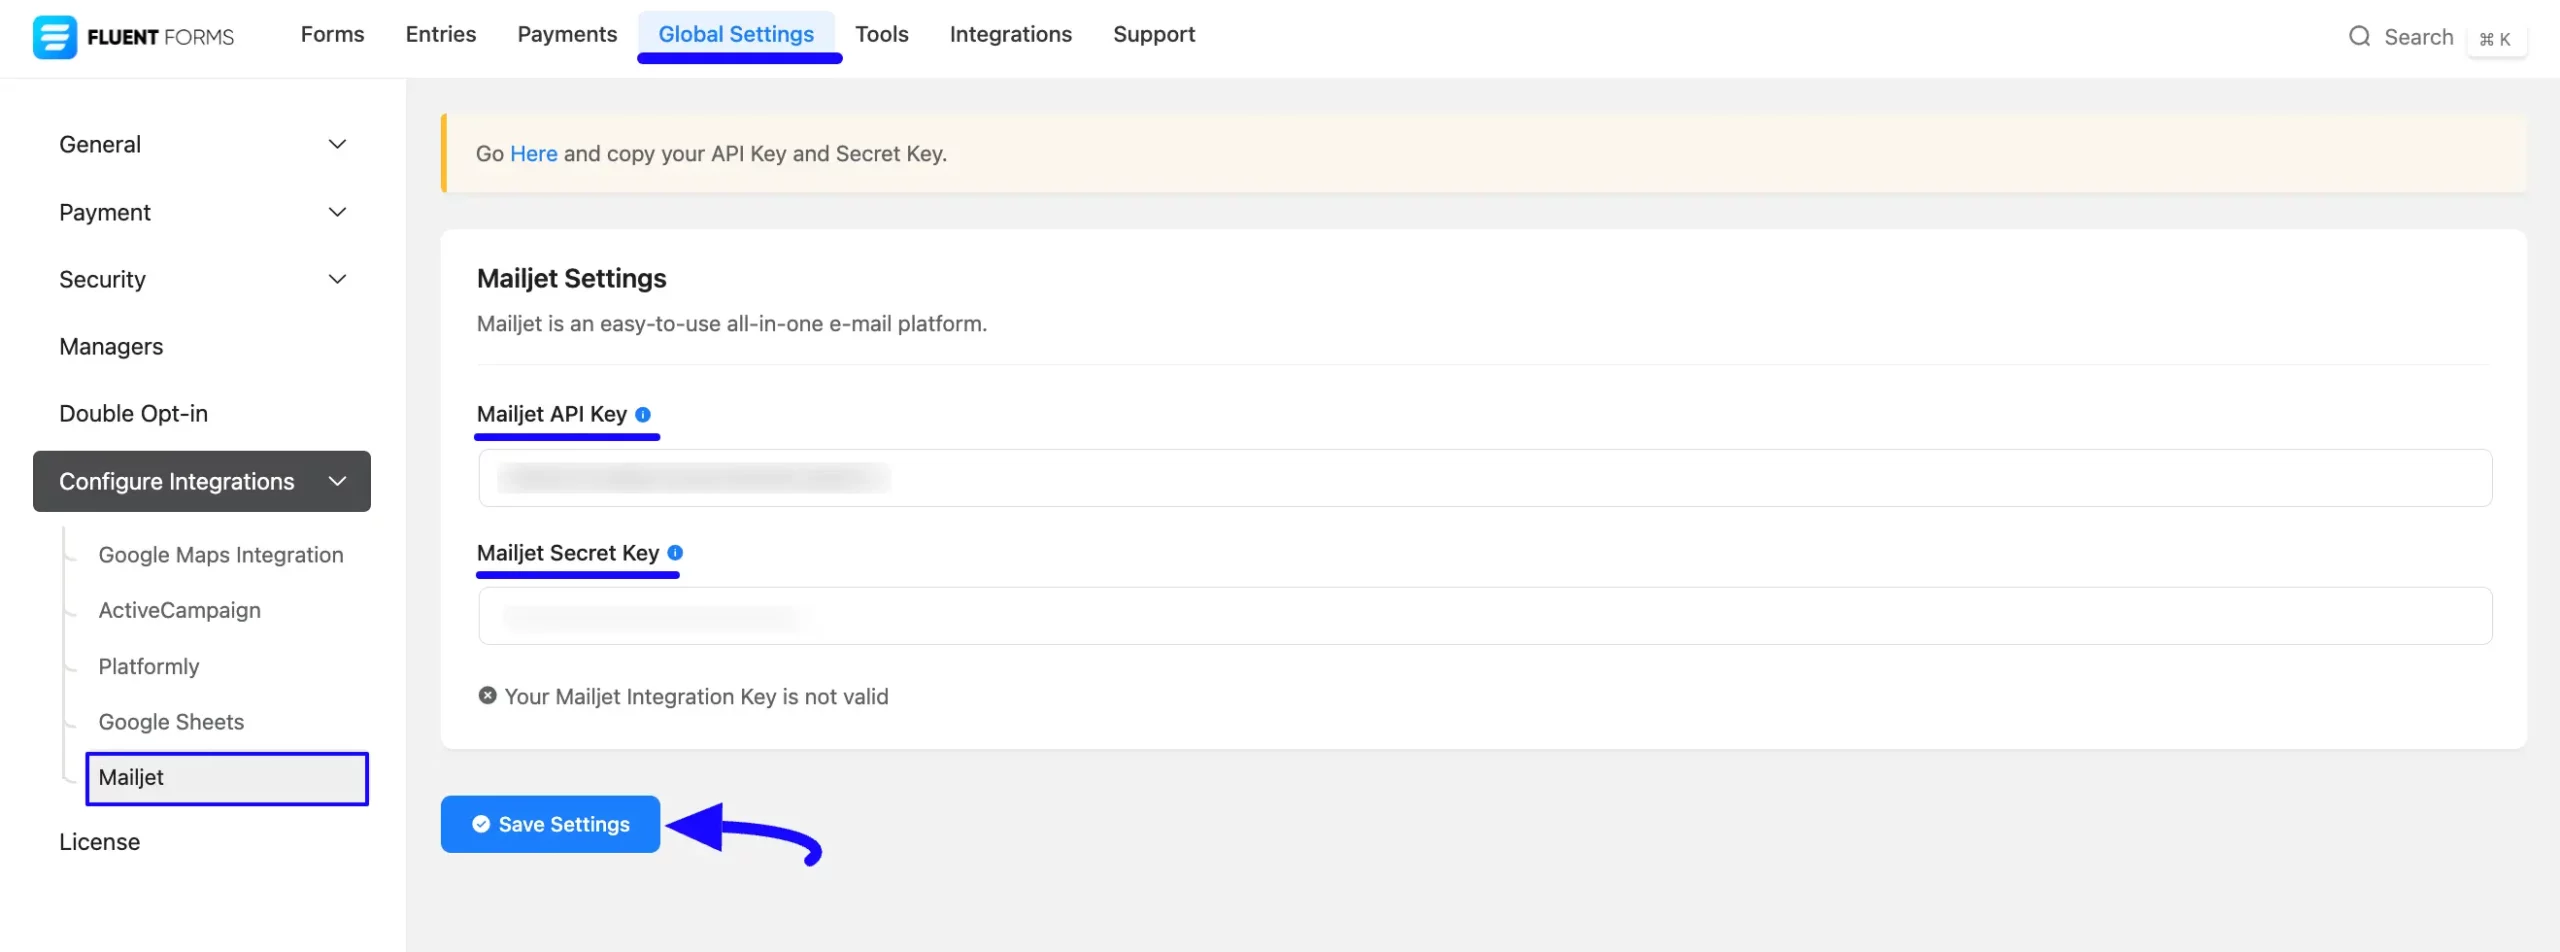
Task: Open the Forms menu
Action: pyautogui.click(x=332, y=35)
